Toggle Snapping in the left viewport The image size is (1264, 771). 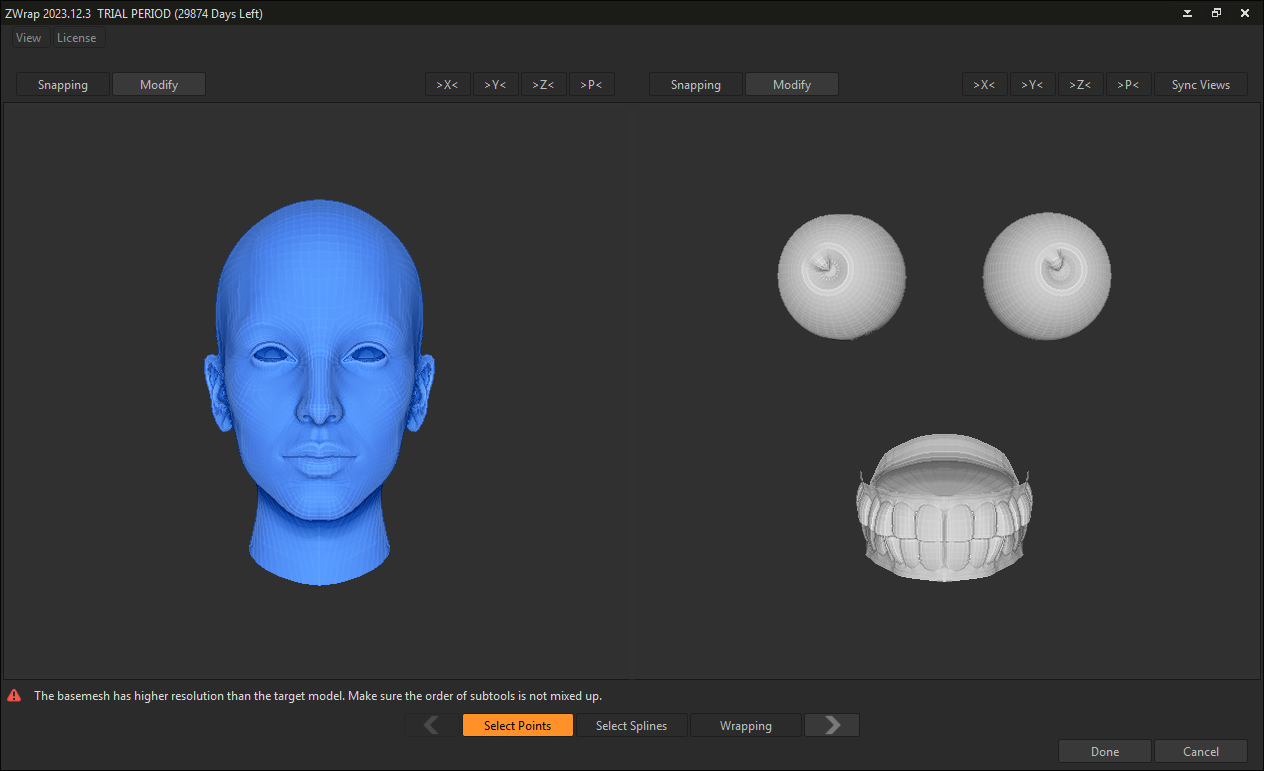point(63,85)
